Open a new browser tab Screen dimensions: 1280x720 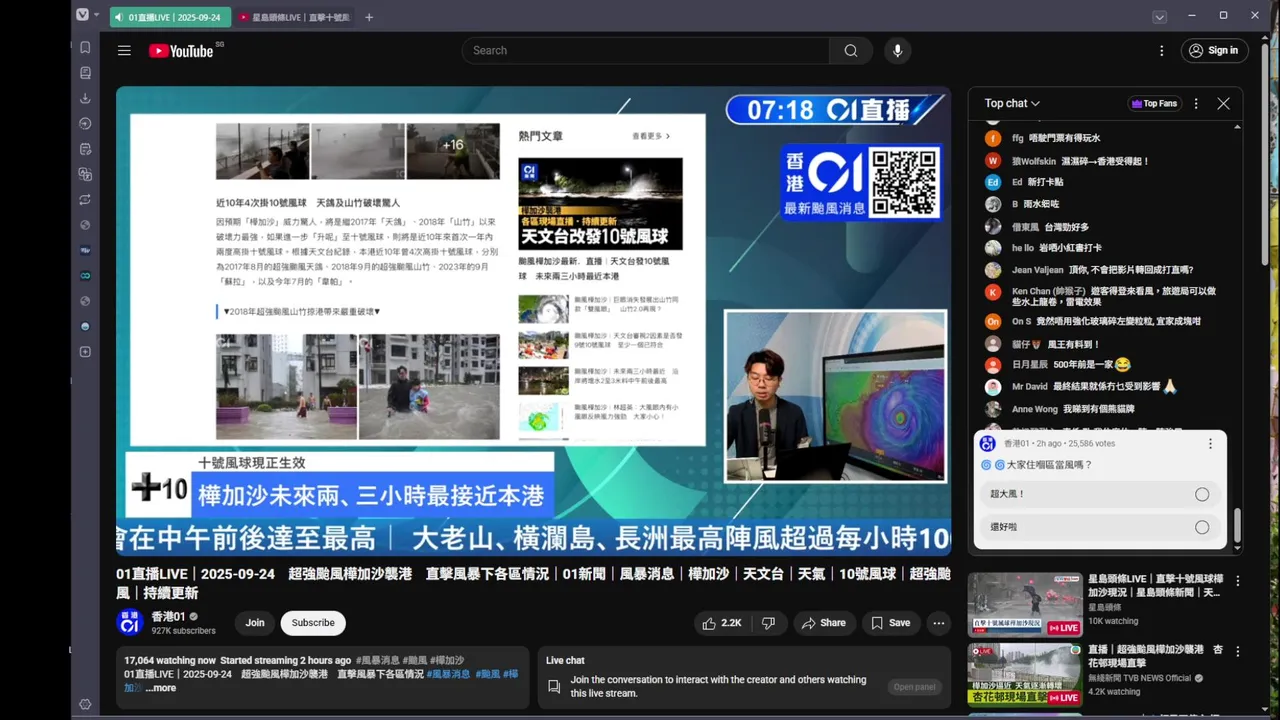pos(369,17)
